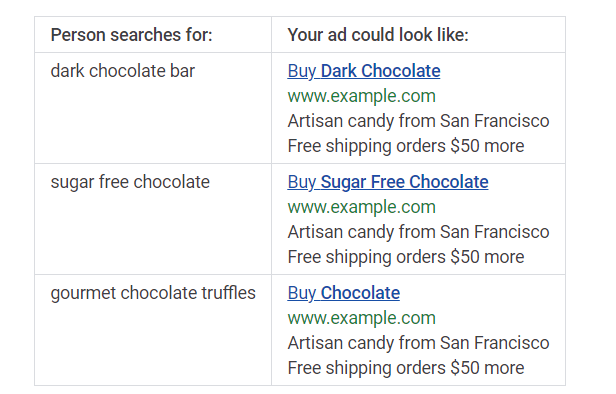This screenshot has width=616, height=394.
Task: Click www.example.com under Buy Dark Chocolate
Action: pos(361,96)
